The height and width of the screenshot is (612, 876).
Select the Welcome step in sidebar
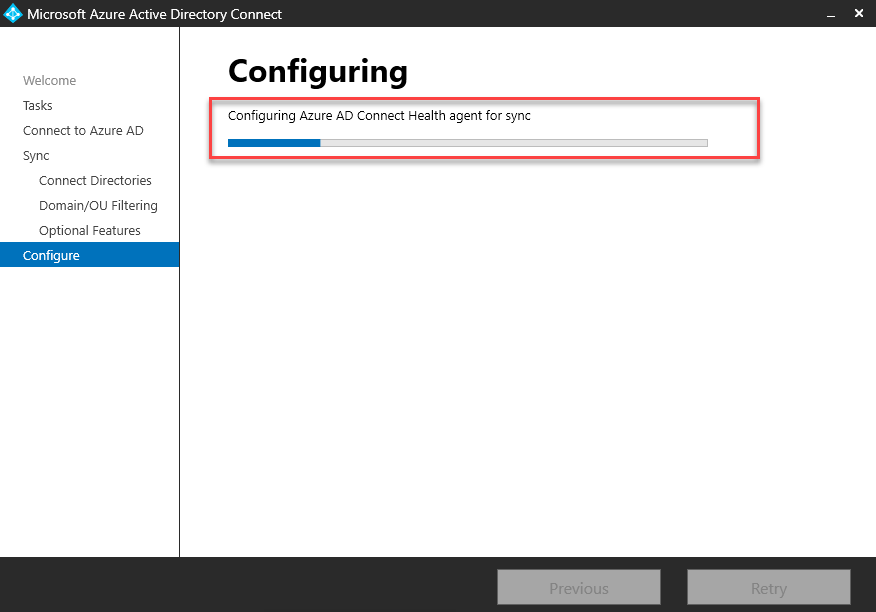click(49, 80)
